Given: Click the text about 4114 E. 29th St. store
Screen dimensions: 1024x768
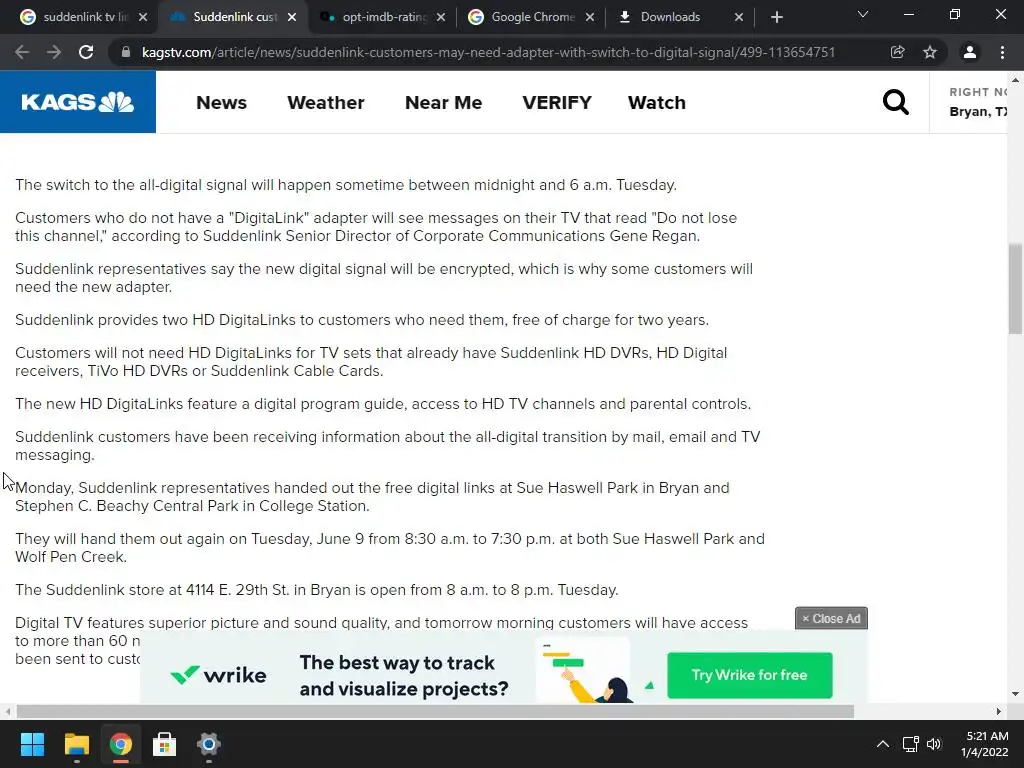Looking at the screenshot, I should pos(317,590).
